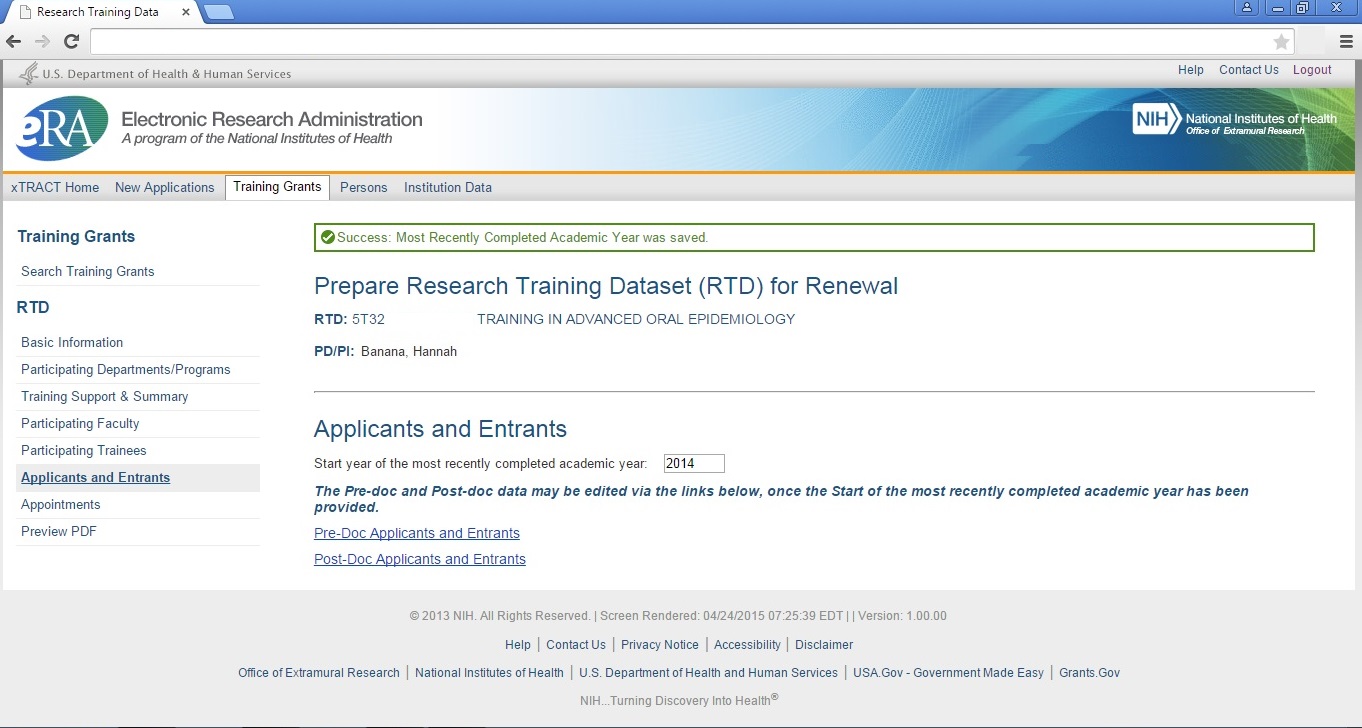Click the eRA logo
The image size is (1362, 728).
pyautogui.click(x=61, y=128)
